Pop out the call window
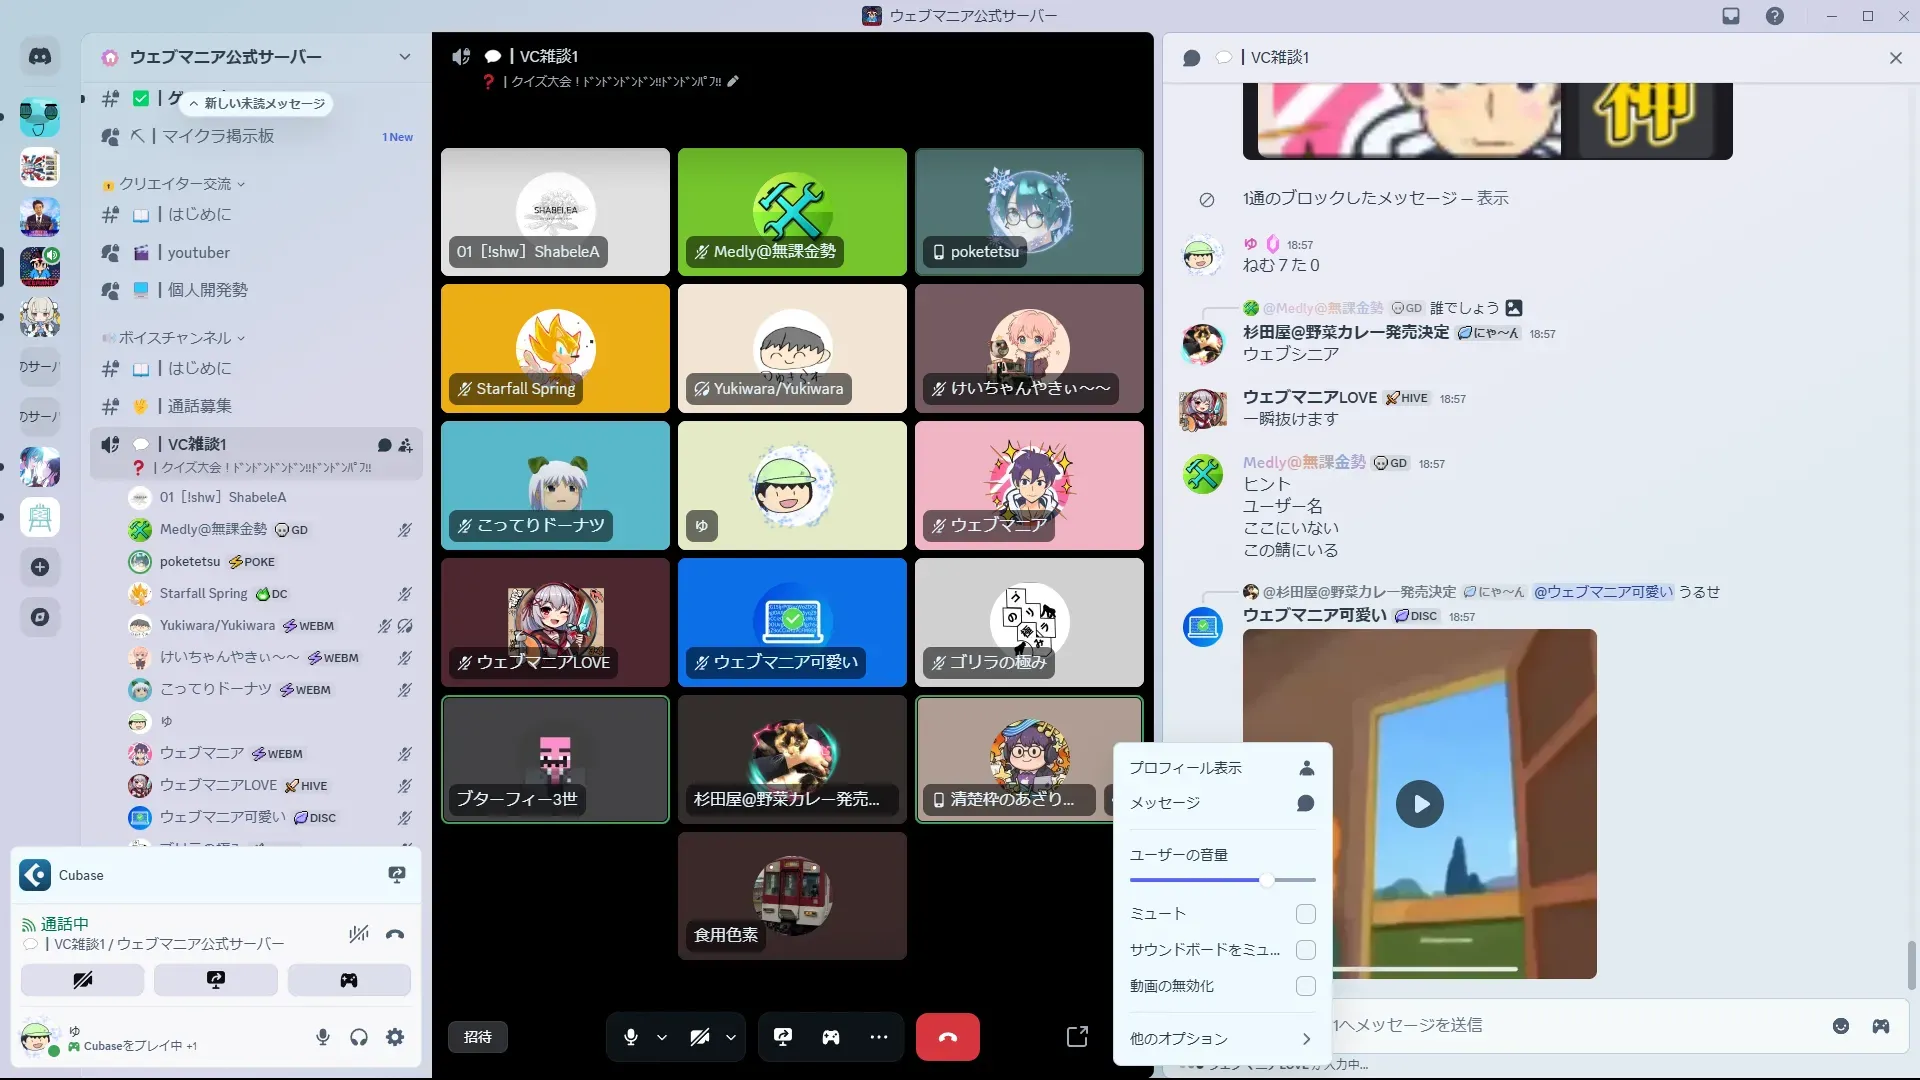Image resolution: width=1920 pixels, height=1080 pixels. click(1077, 1037)
